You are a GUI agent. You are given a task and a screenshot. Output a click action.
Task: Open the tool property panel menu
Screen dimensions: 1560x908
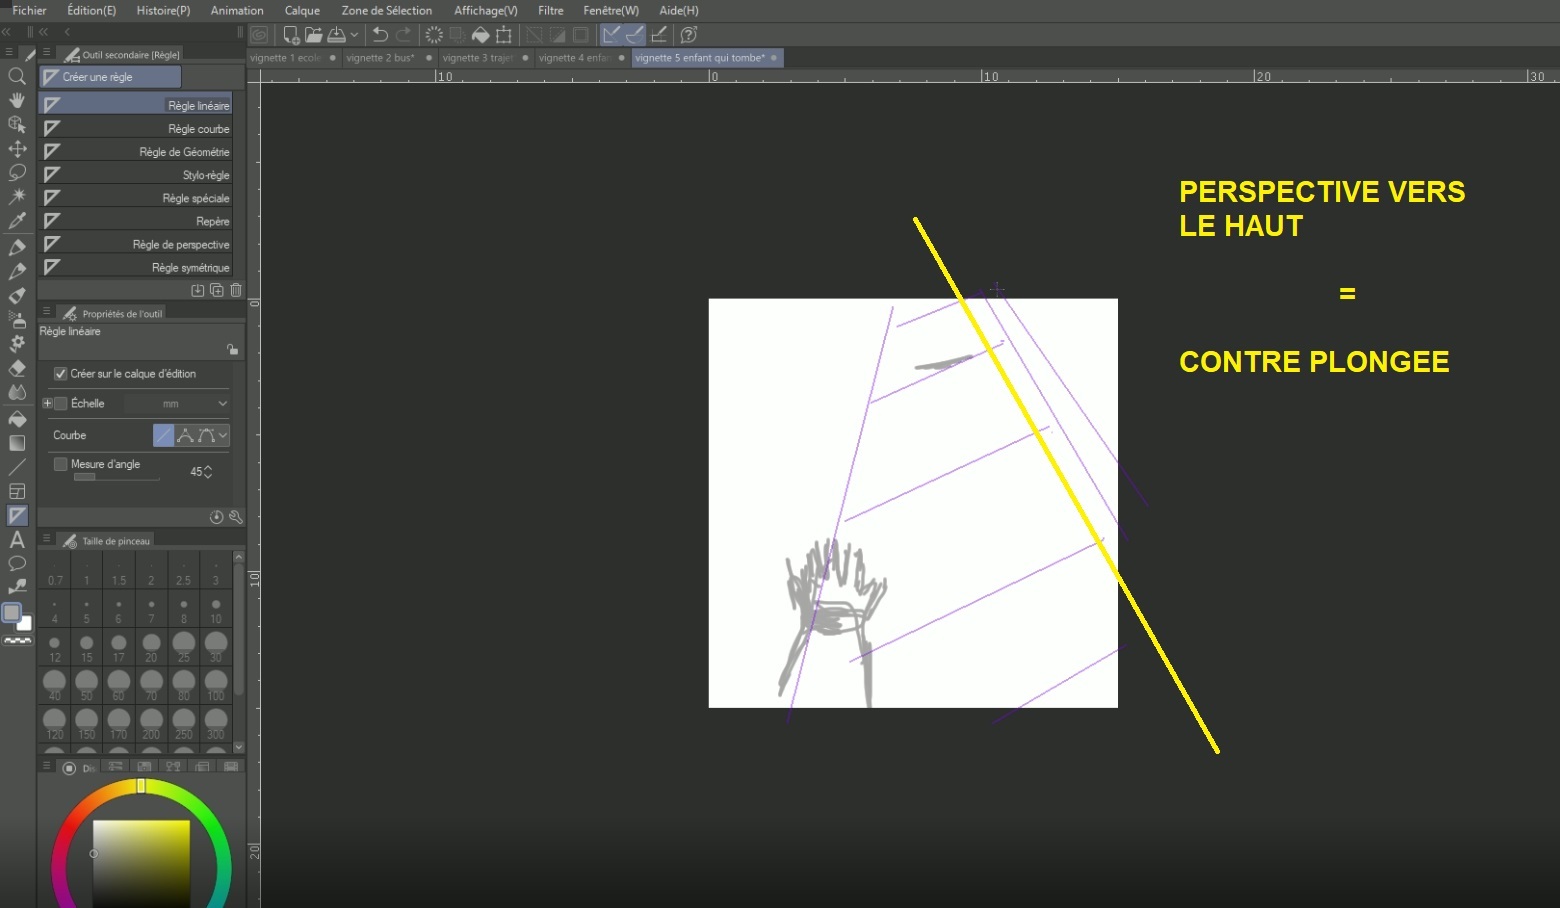pyautogui.click(x=46, y=311)
